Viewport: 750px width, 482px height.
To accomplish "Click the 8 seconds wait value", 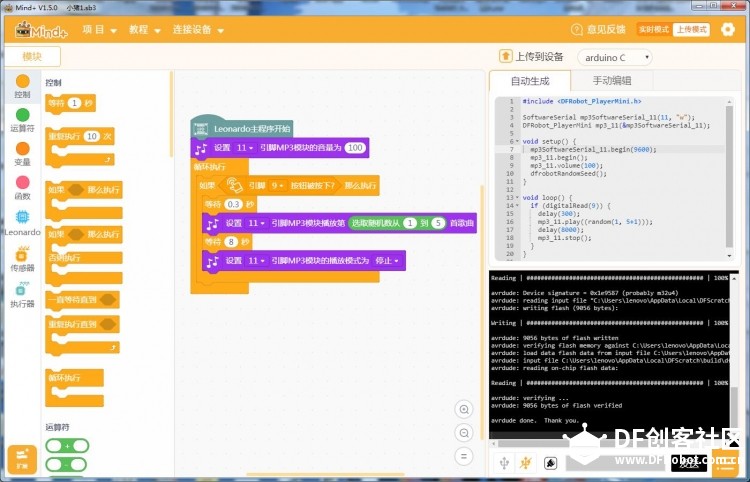I will (231, 242).
